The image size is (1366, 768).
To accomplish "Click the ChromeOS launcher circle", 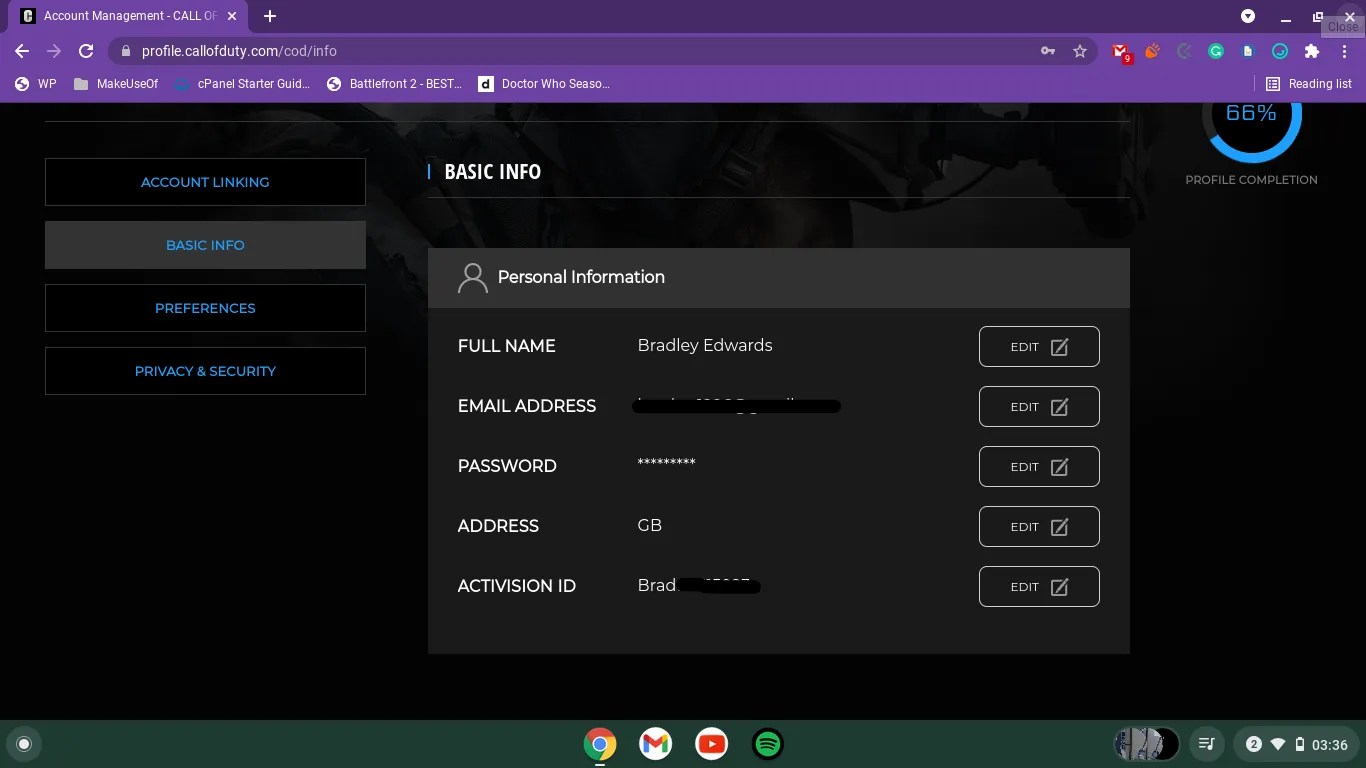I will click(24, 744).
